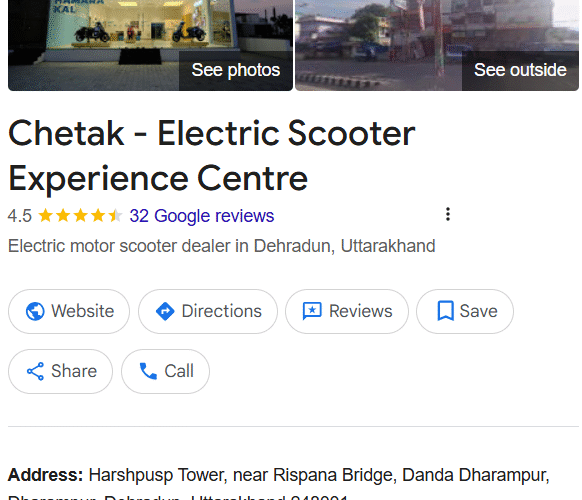This screenshot has height=500, width=582.
Task: Click the star rating icons
Action: (x=80, y=216)
